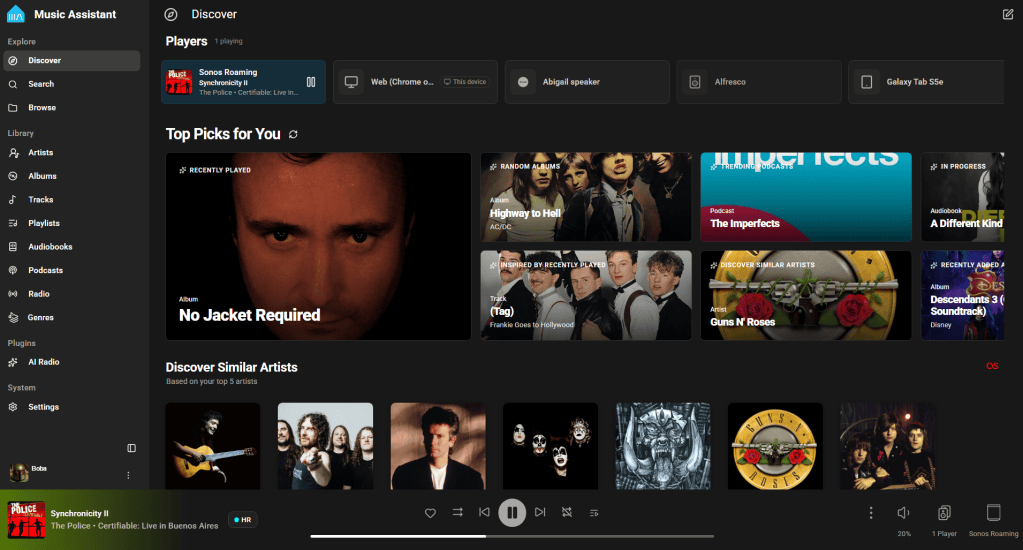The height and width of the screenshot is (550, 1023).
Task: Click the Playlists sidebar icon
Action: tap(13, 223)
